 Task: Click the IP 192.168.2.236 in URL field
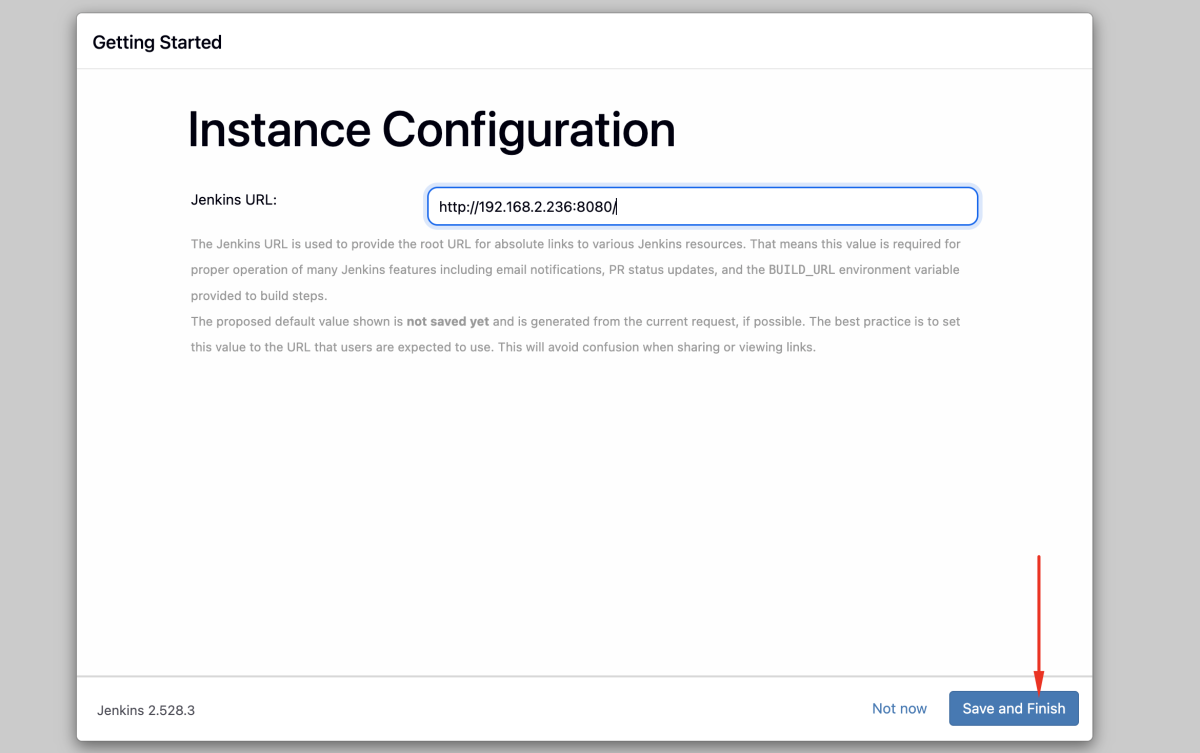[524, 207]
